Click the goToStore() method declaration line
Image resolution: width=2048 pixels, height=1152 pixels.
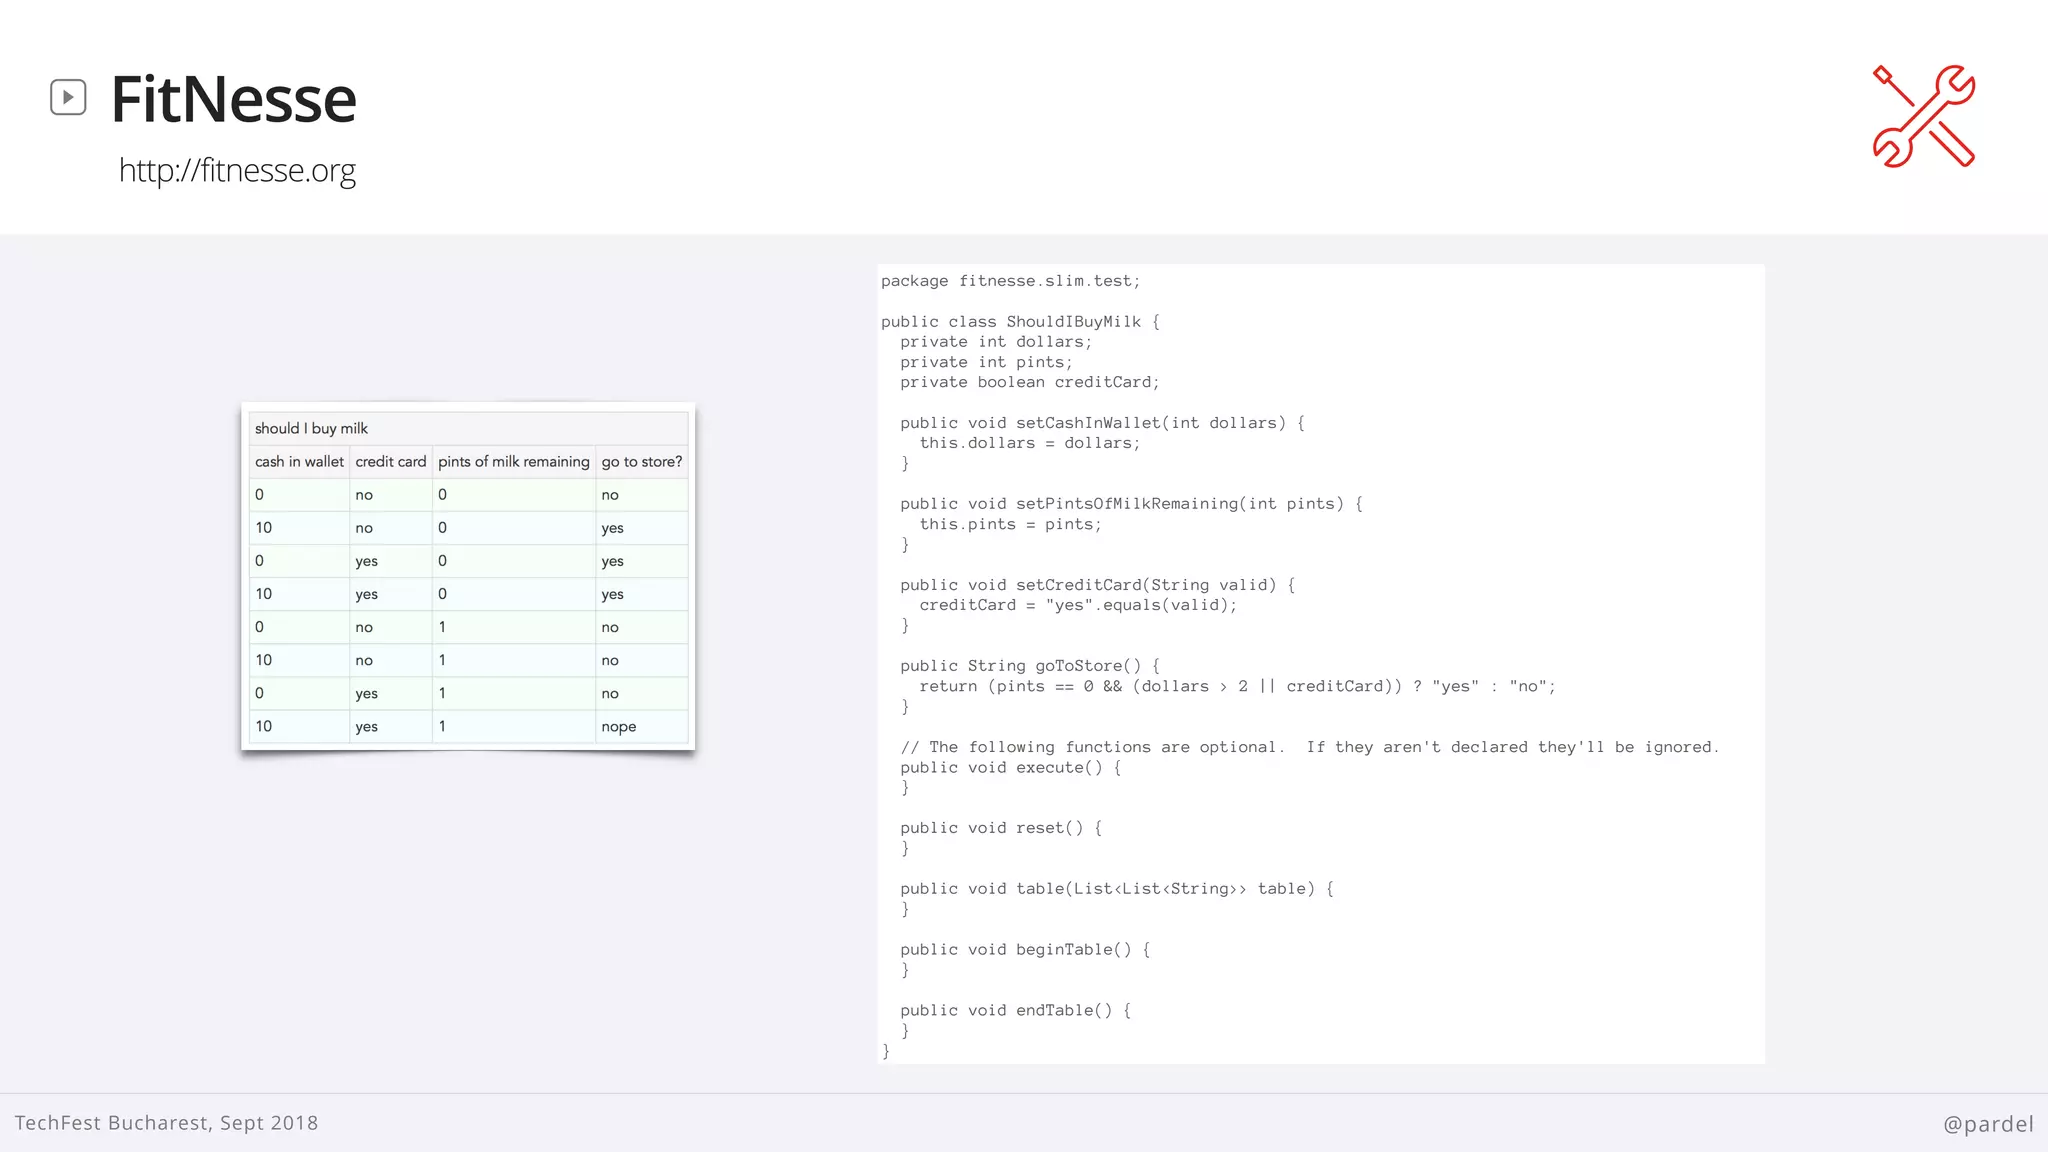[x=1029, y=666]
